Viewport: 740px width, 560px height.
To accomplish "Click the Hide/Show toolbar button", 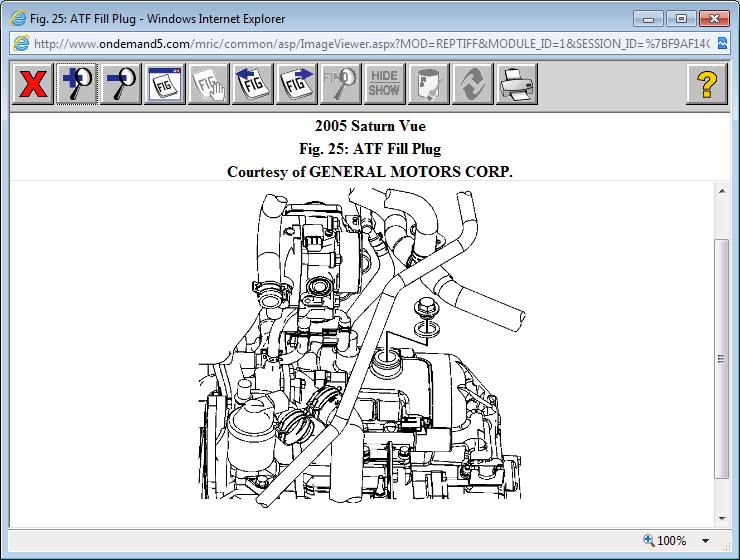I will pyautogui.click(x=385, y=84).
